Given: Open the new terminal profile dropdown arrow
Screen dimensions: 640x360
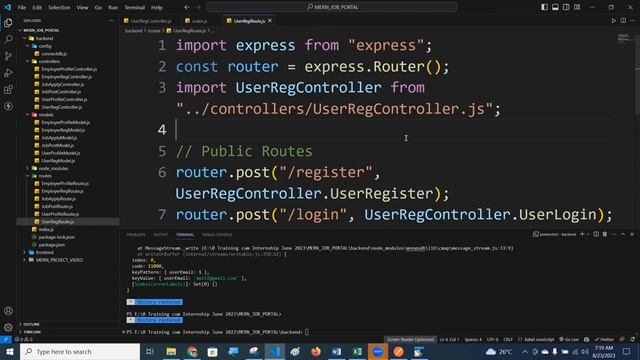Looking at the screenshot, I should 588,234.
